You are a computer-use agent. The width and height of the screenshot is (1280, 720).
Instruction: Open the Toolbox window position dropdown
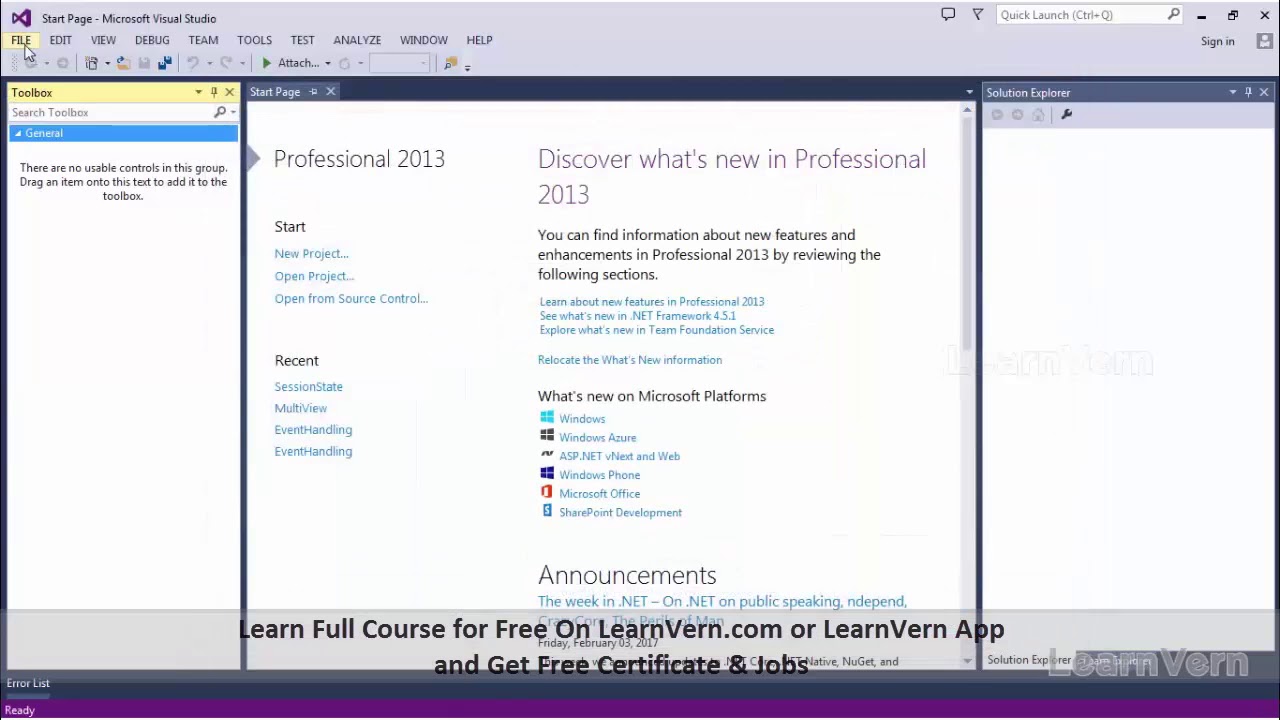pyautogui.click(x=198, y=92)
